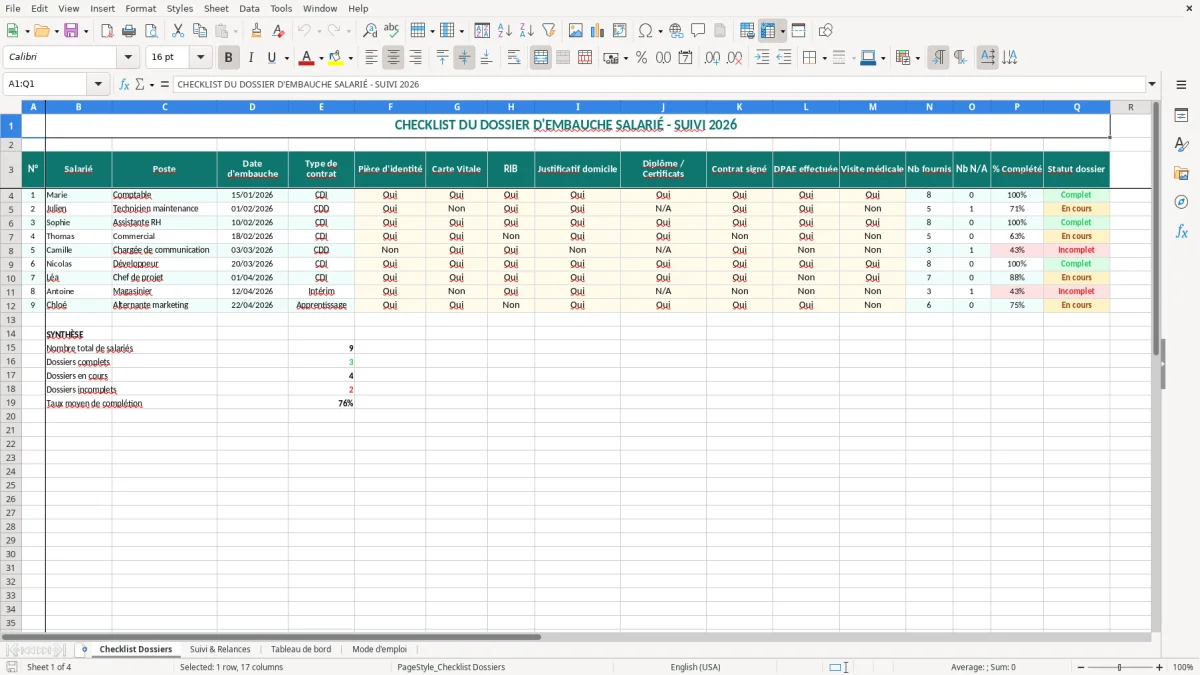This screenshot has width=1200, height=675.
Task: Open the sidebar Properties panel
Action: click(x=1181, y=115)
